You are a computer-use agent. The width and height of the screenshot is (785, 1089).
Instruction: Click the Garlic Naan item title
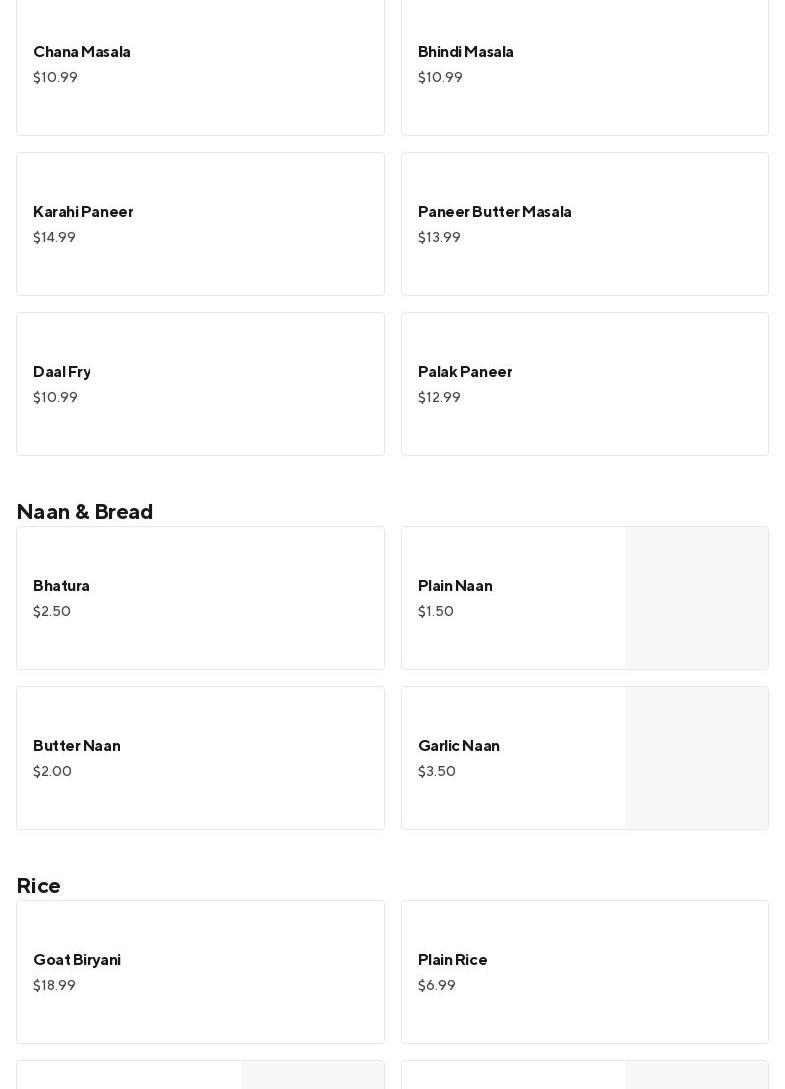459,746
